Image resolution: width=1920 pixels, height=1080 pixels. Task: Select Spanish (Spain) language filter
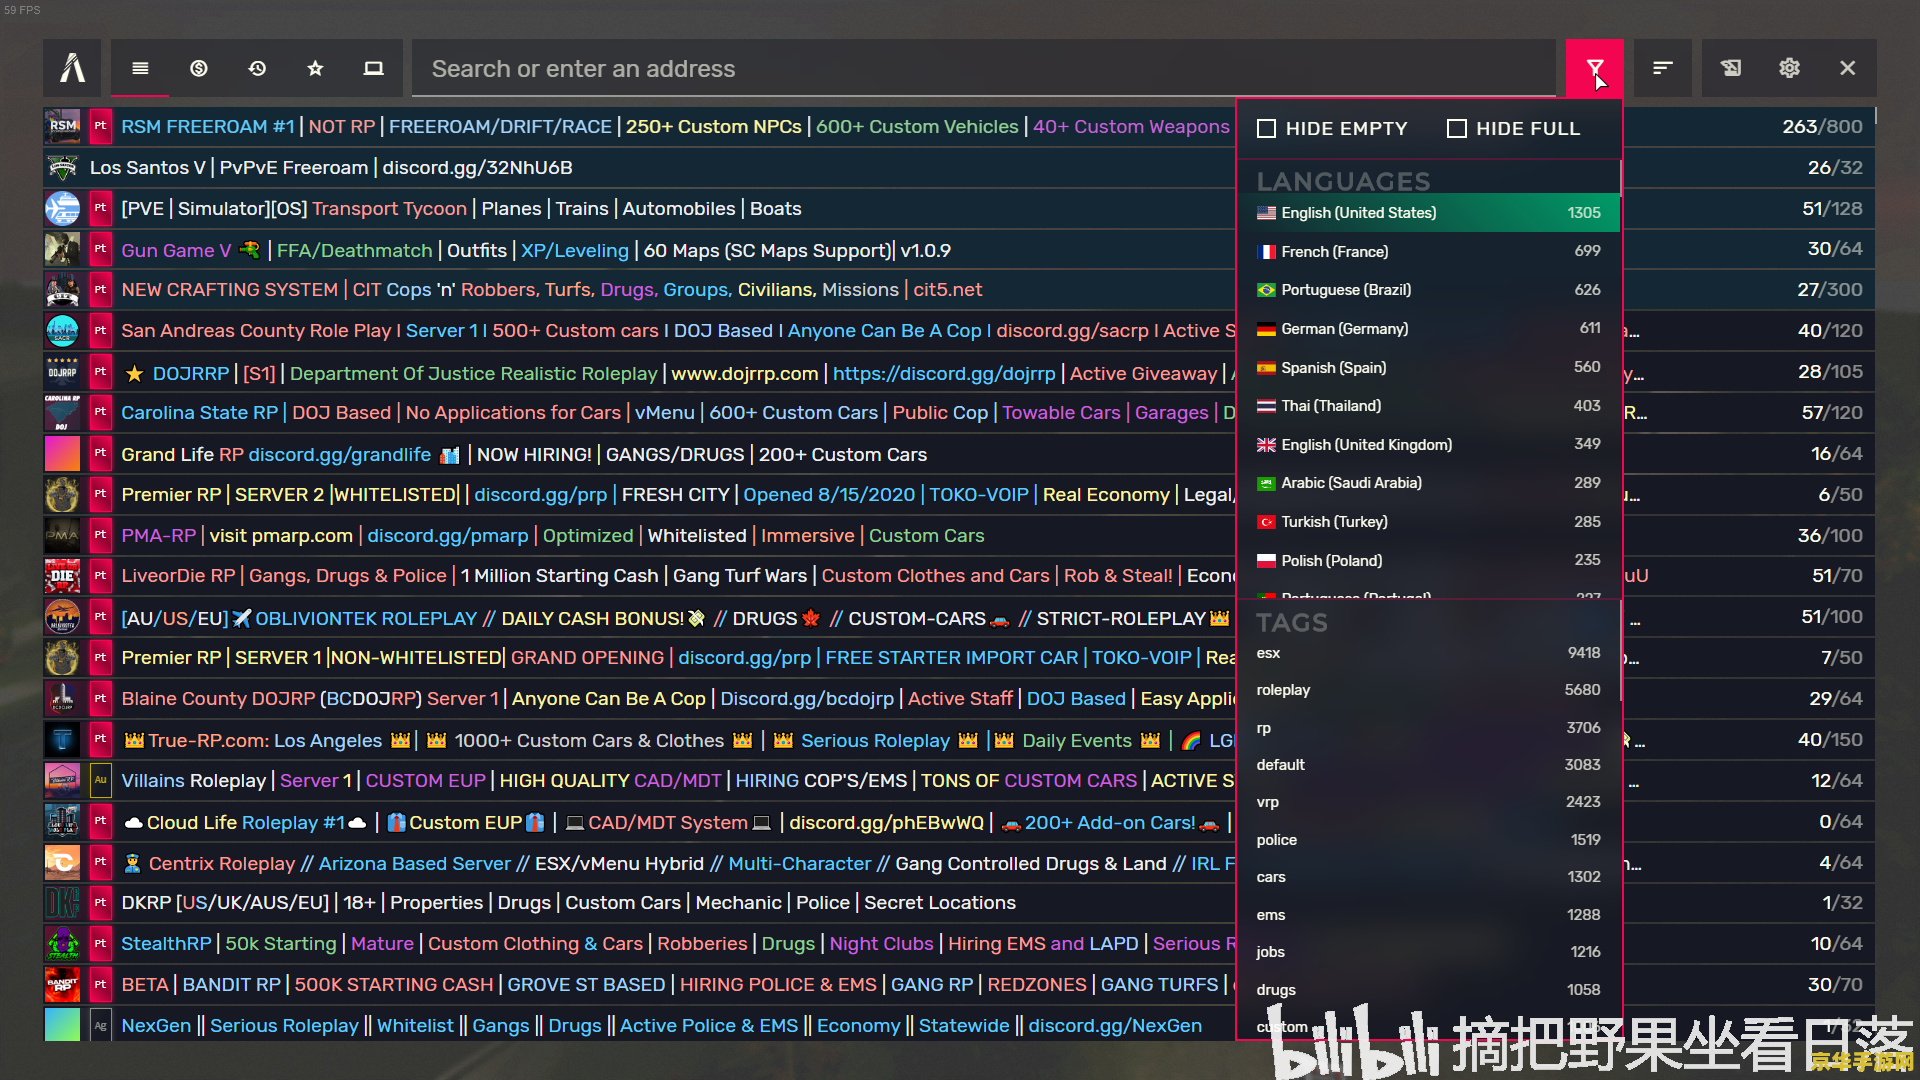pos(1428,368)
